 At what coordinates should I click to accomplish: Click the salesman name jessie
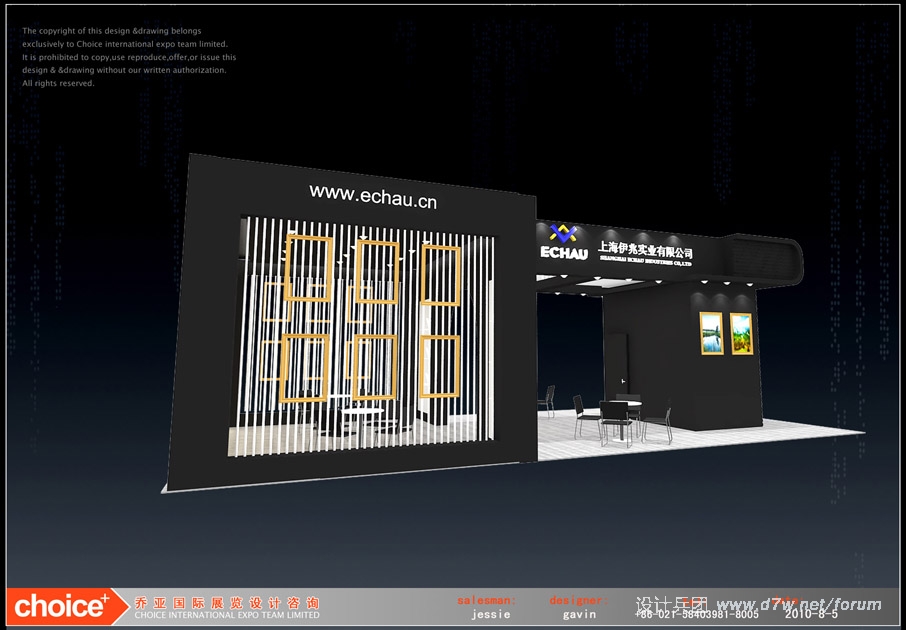click(x=491, y=614)
